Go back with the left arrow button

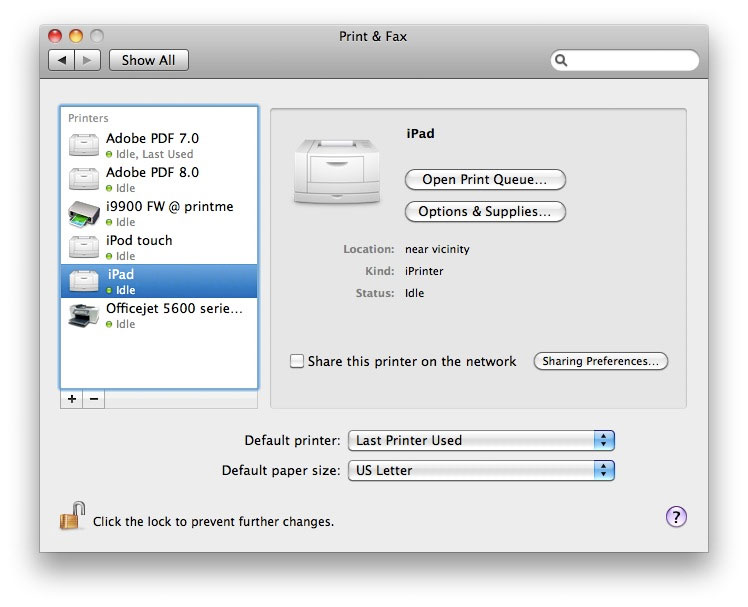click(62, 60)
